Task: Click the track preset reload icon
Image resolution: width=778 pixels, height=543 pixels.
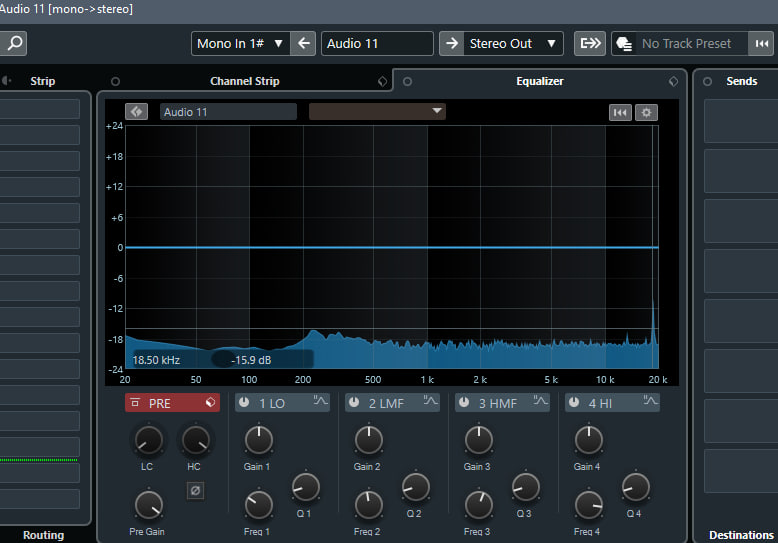Action: click(761, 44)
